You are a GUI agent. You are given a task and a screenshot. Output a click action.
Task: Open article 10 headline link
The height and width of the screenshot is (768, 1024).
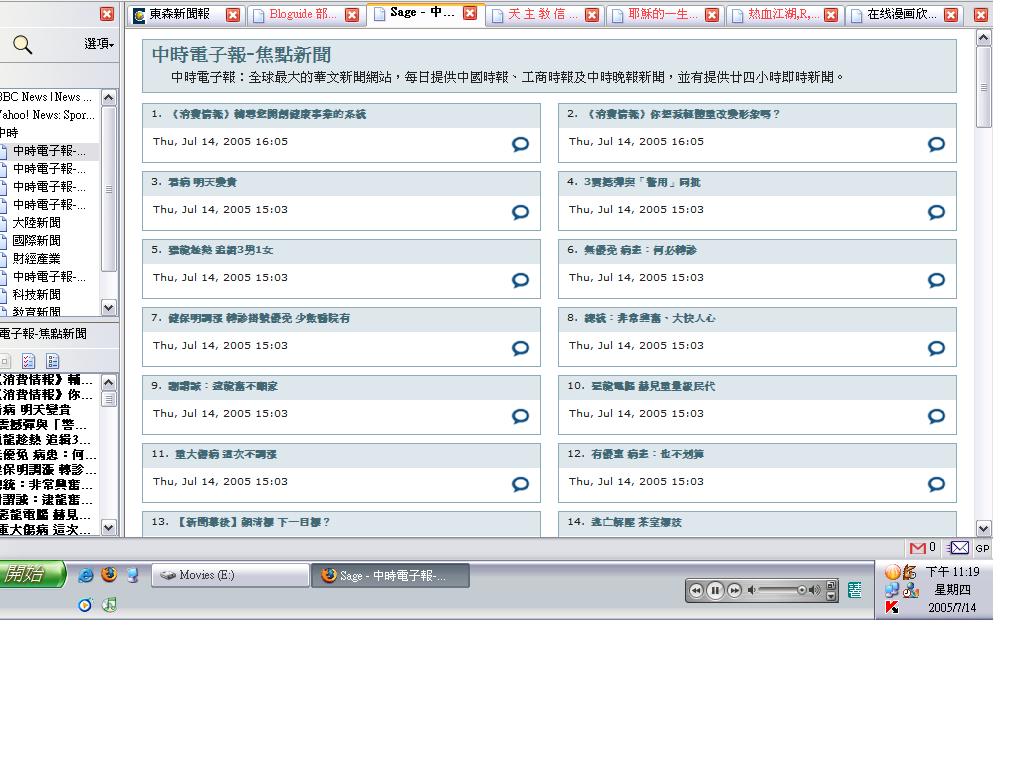coord(653,386)
